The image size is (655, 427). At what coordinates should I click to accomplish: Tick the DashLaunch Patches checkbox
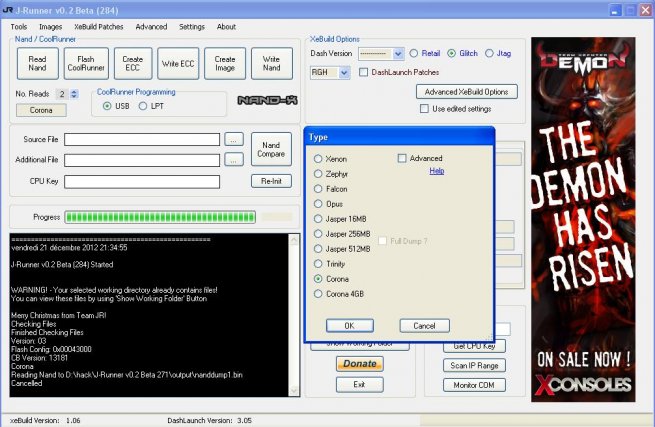tap(364, 73)
